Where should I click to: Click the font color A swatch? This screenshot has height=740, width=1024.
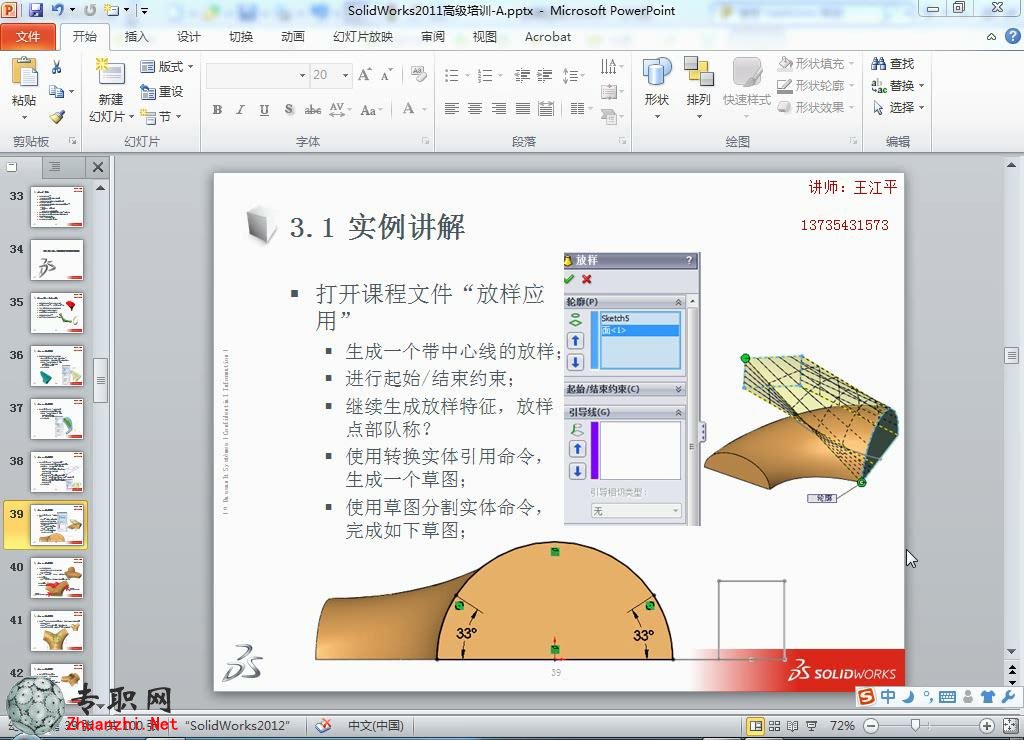pos(409,109)
